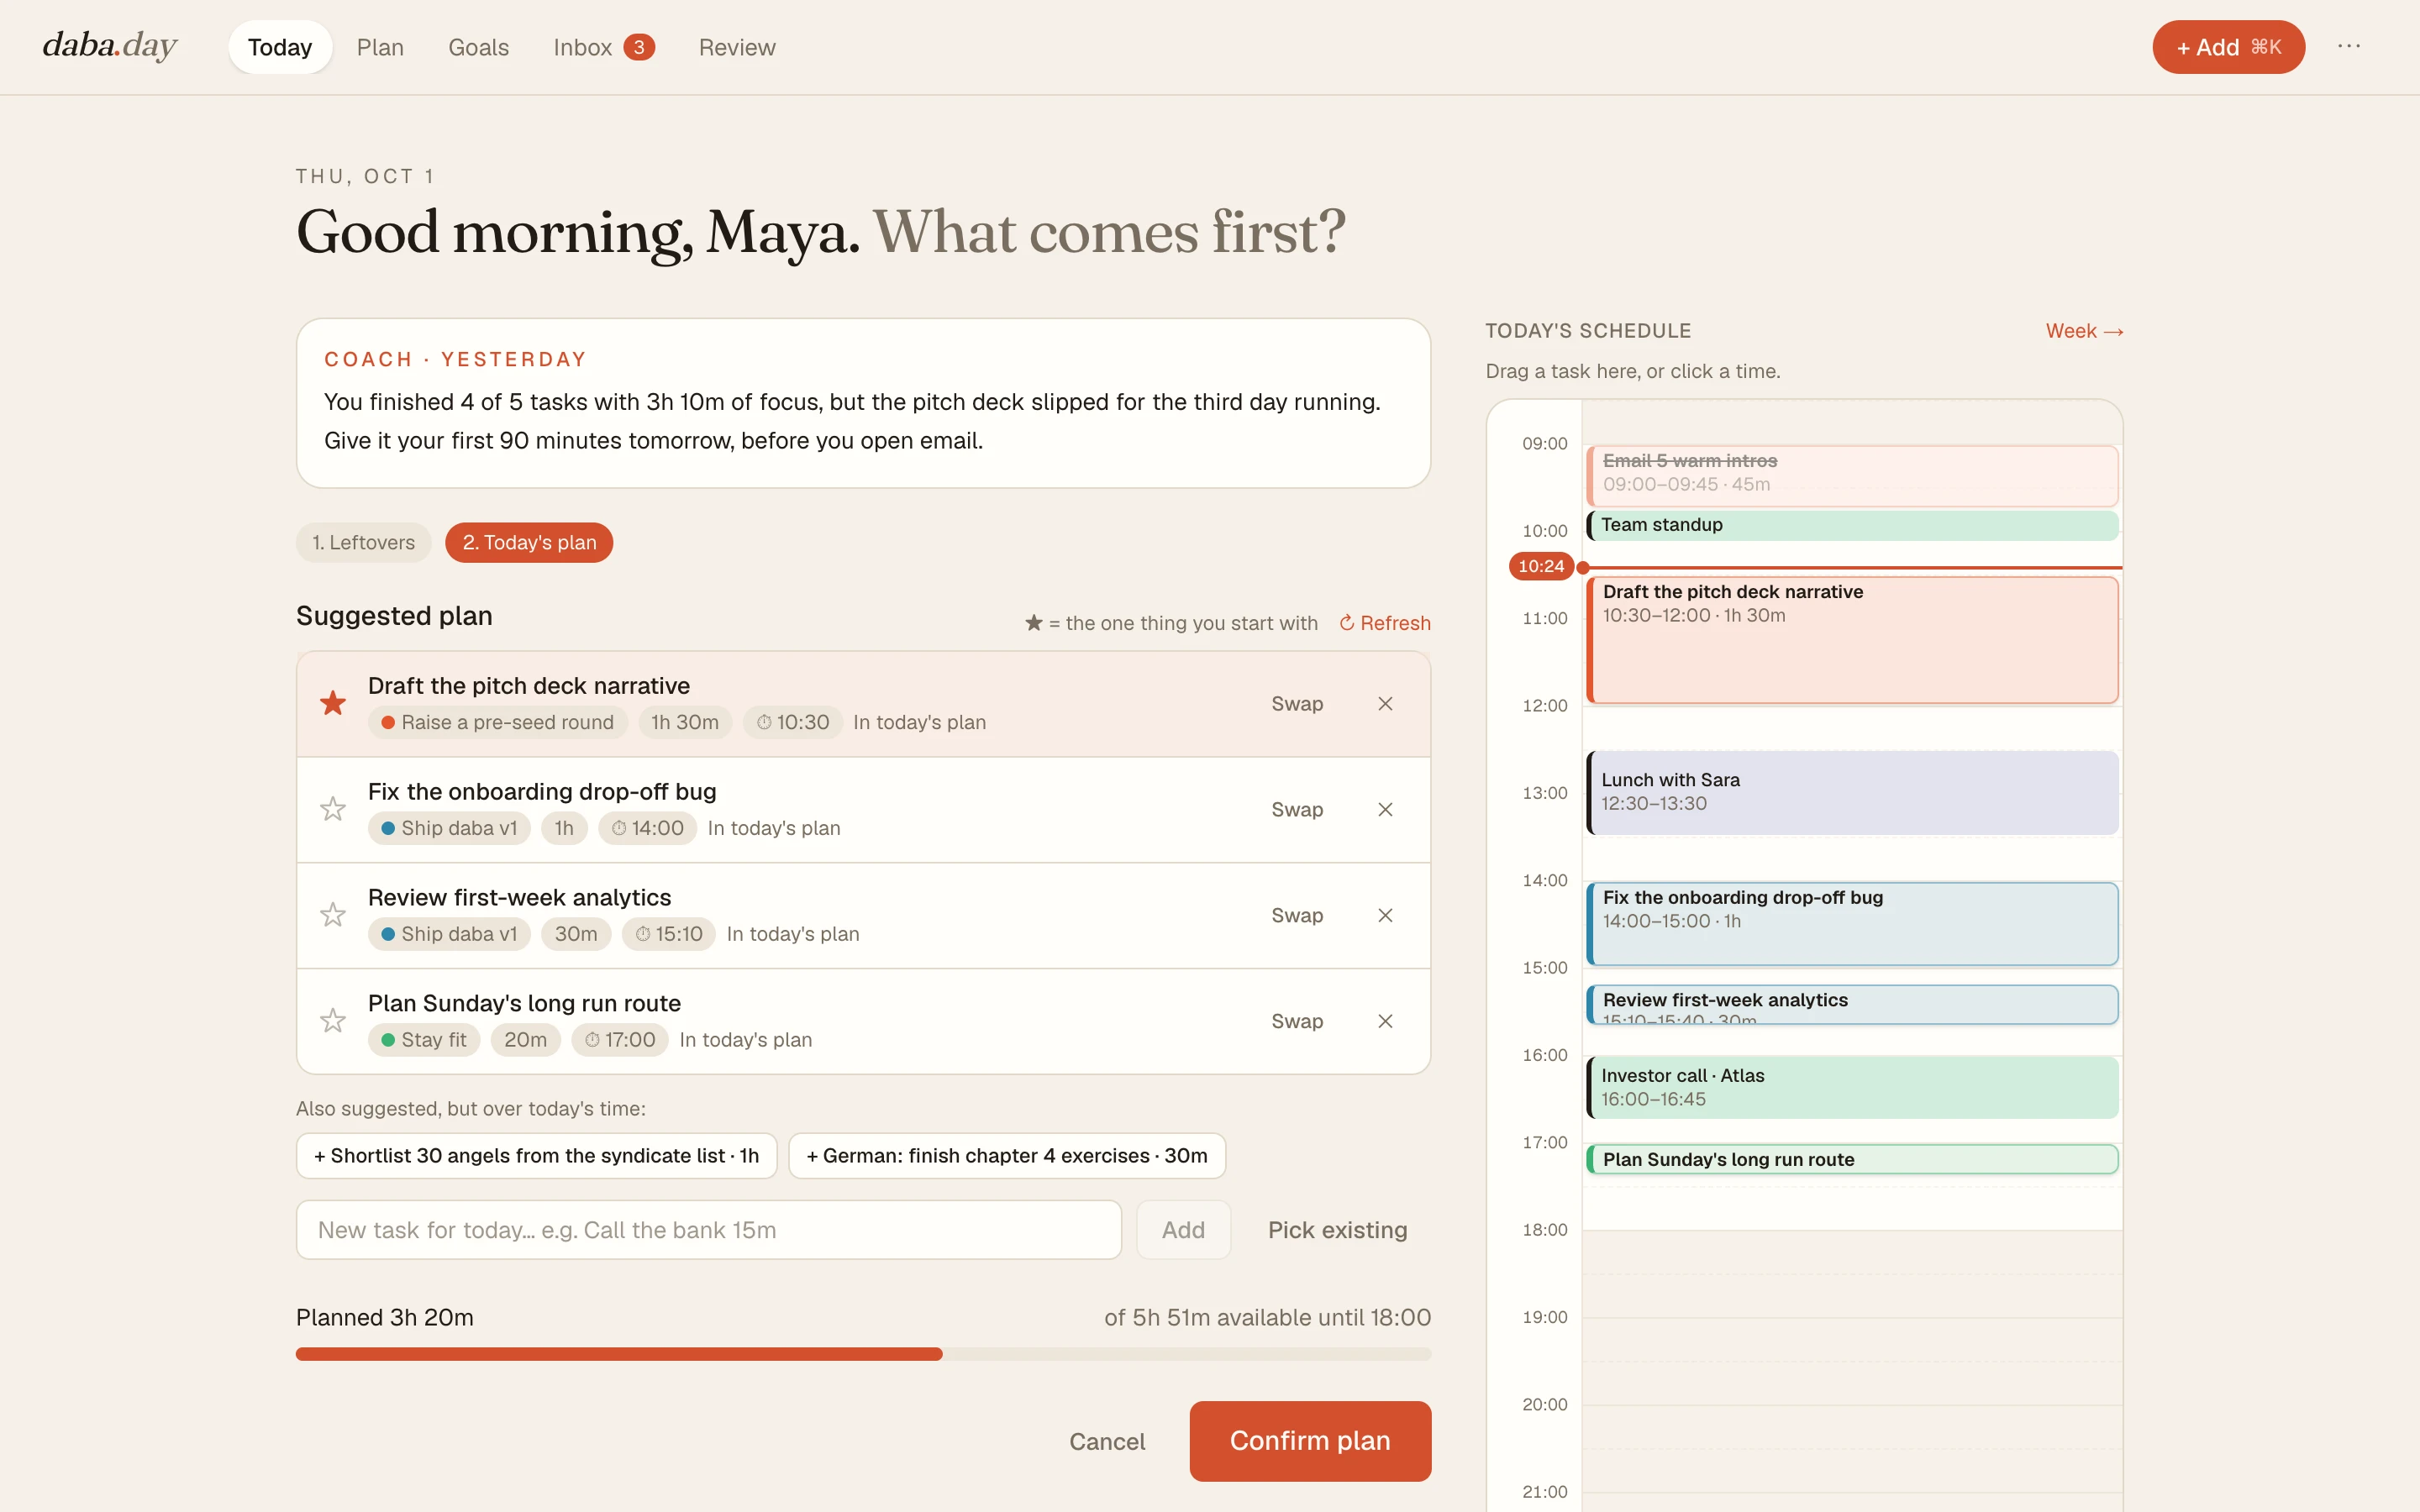The image size is (2420, 1512).
Task: Remove Fix the onboarding drop-off bug from plan
Action: 1385,810
